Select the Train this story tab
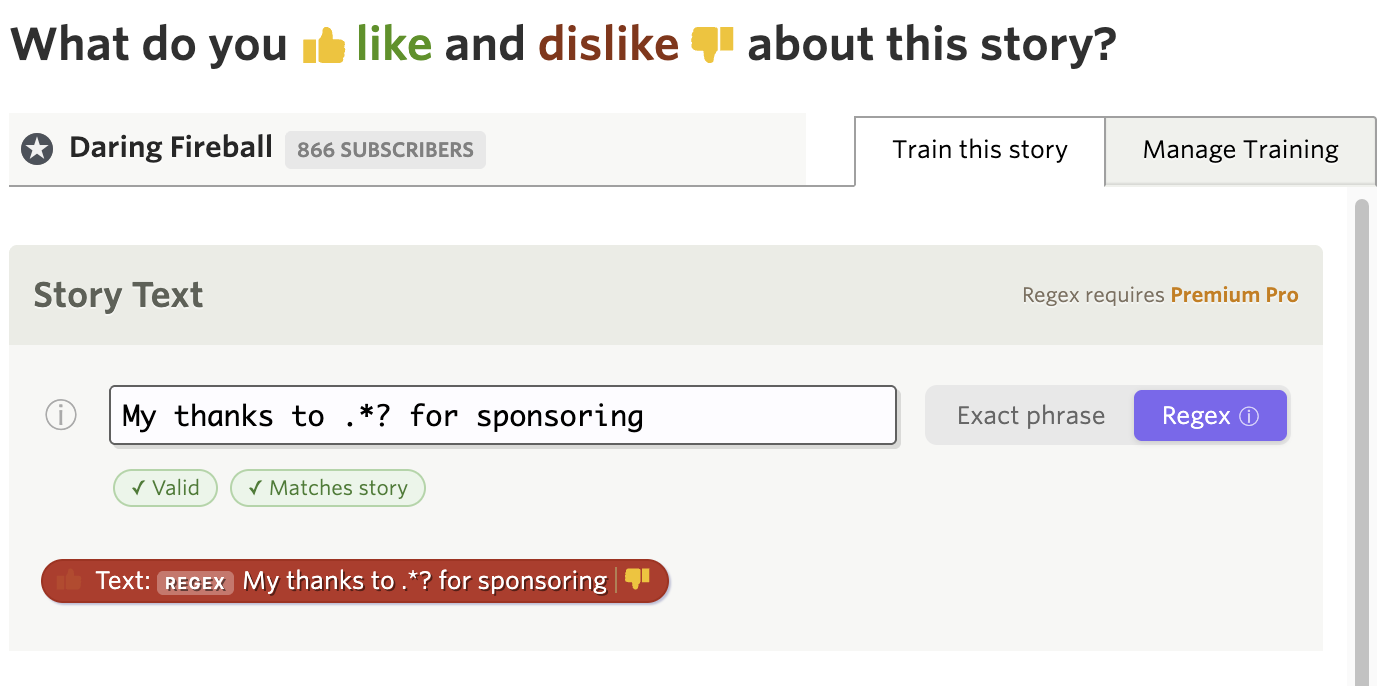 pos(979,149)
